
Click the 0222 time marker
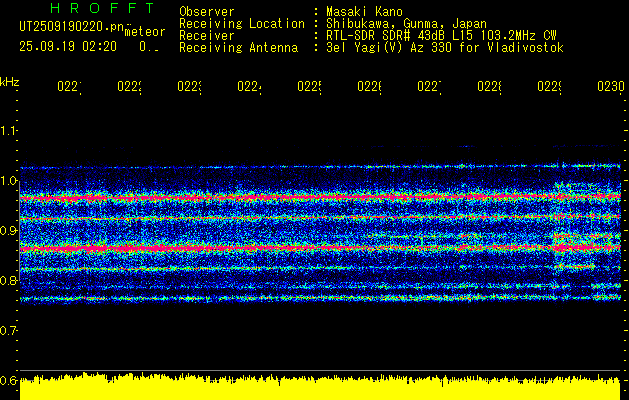[x=130, y=87]
